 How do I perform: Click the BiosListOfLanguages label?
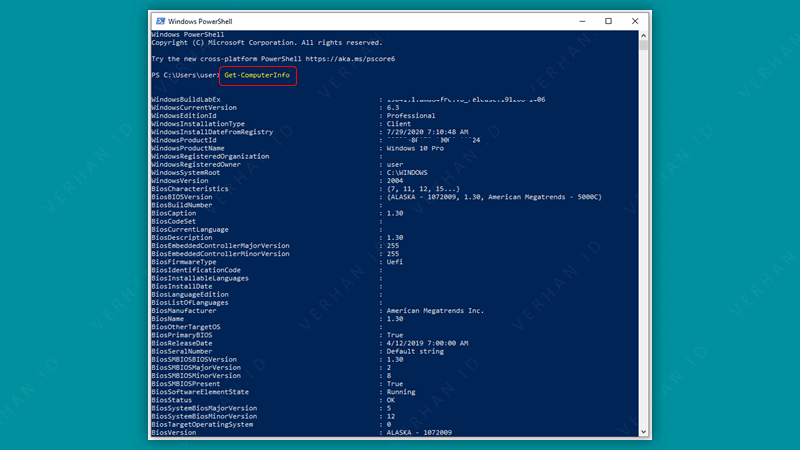[x=190, y=303]
